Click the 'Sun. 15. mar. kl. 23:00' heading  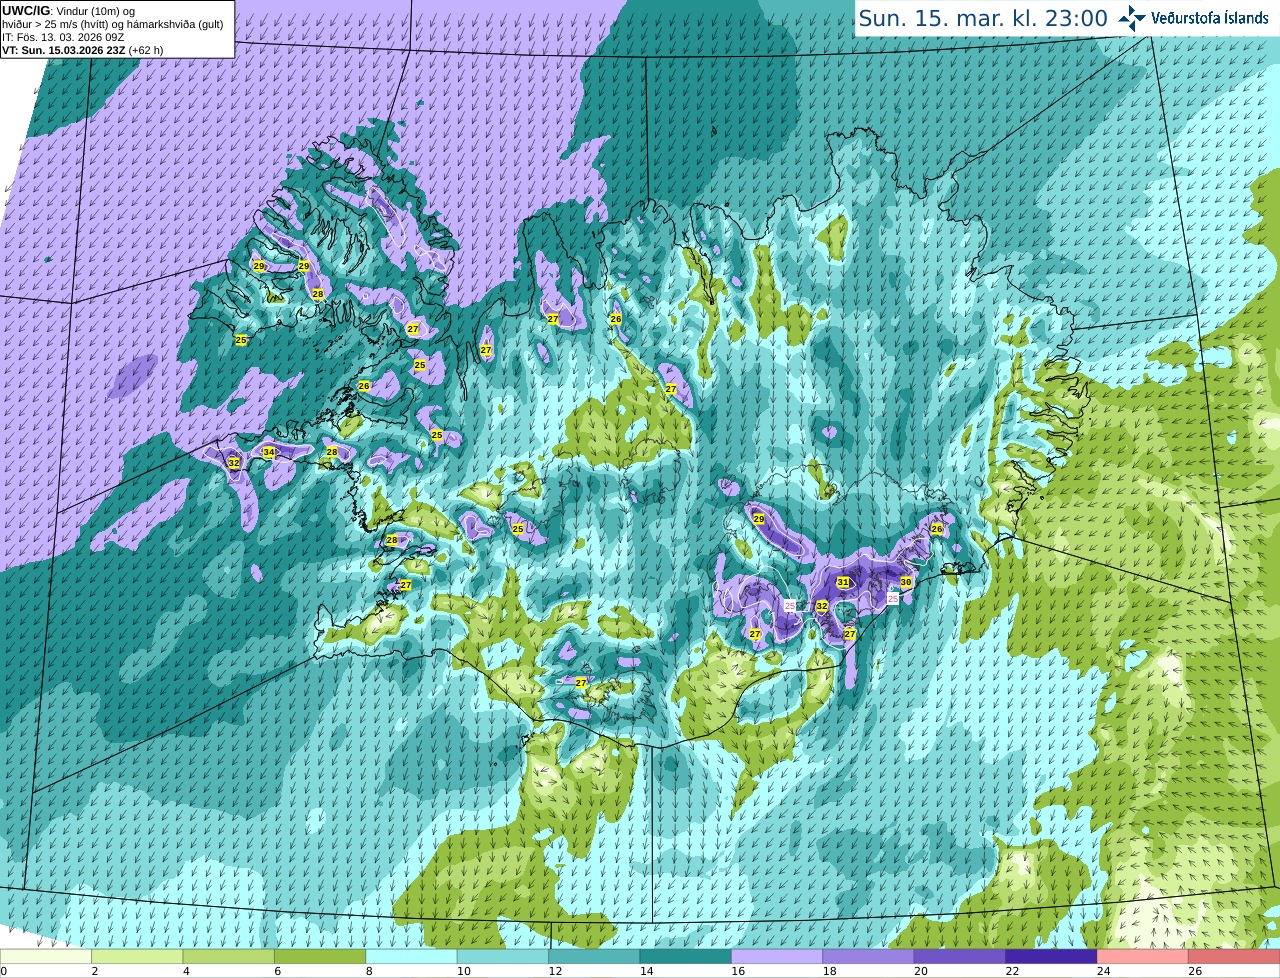coord(983,18)
